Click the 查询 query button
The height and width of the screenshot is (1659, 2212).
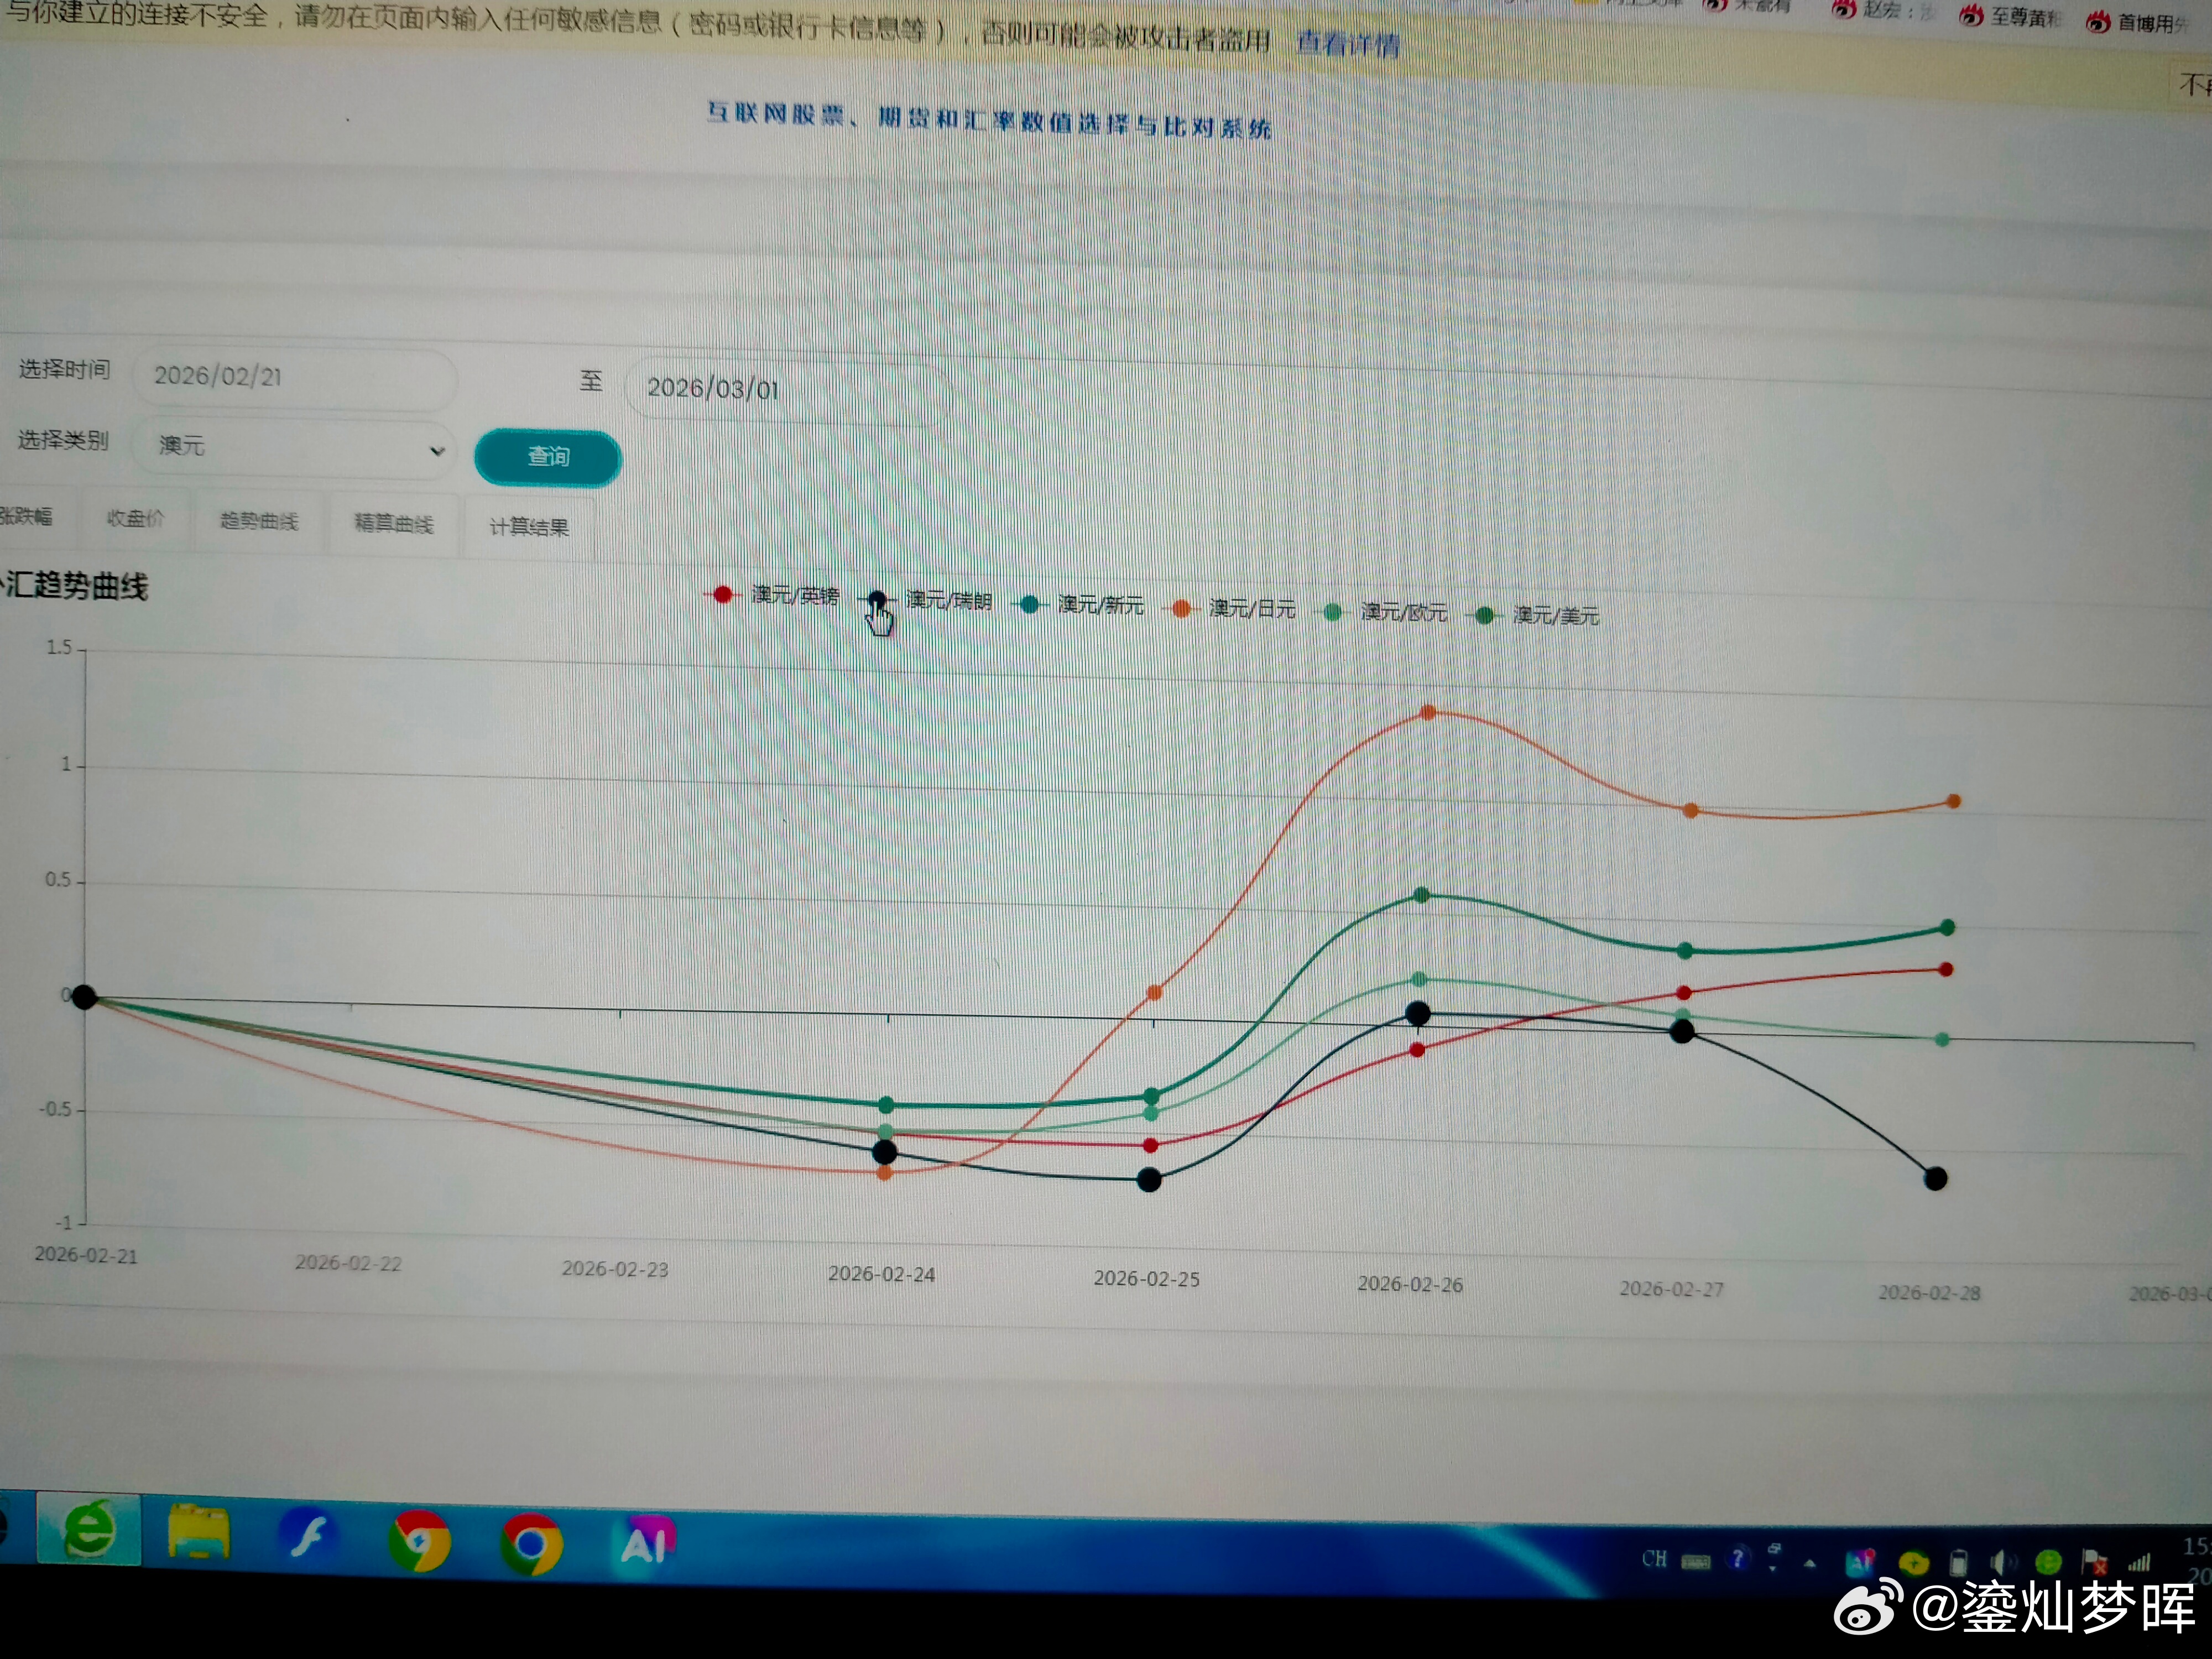(548, 457)
